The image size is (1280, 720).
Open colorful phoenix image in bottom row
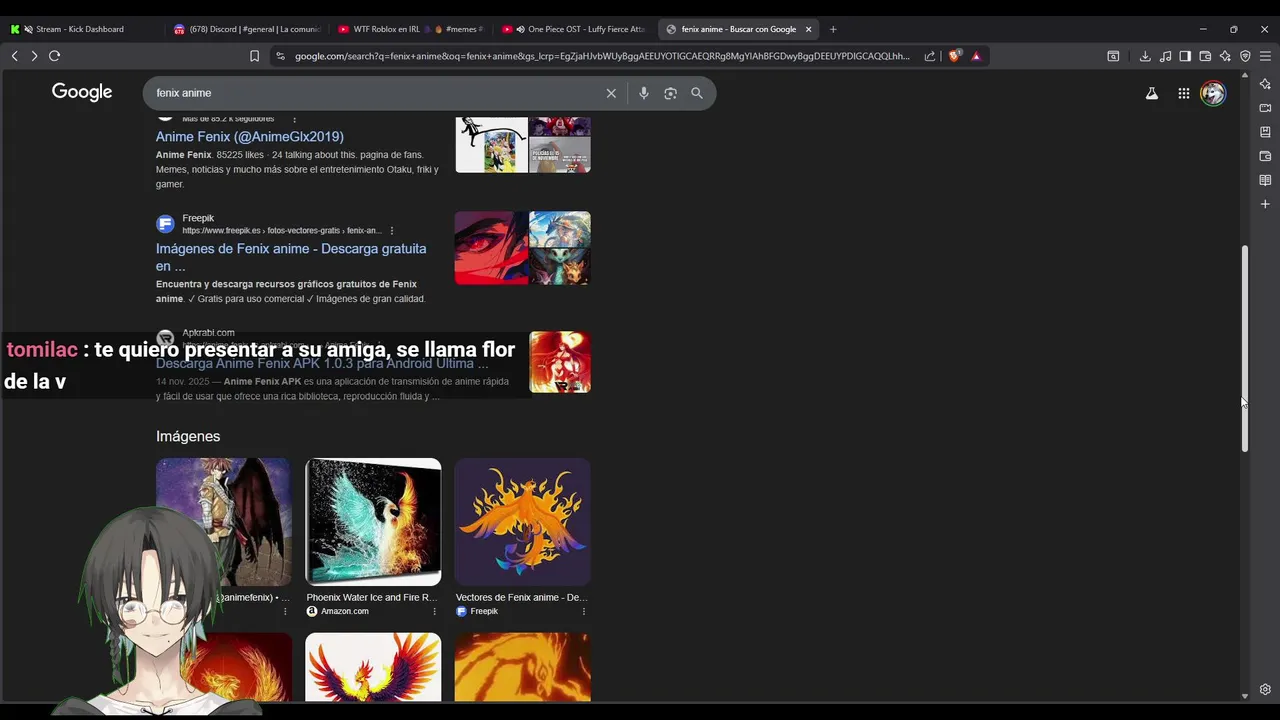coord(373,667)
